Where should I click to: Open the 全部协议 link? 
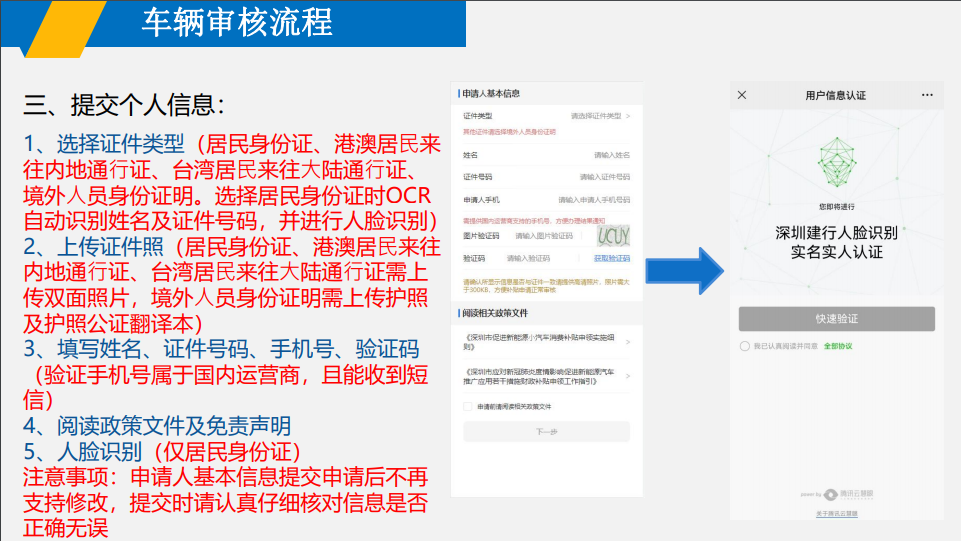838,346
